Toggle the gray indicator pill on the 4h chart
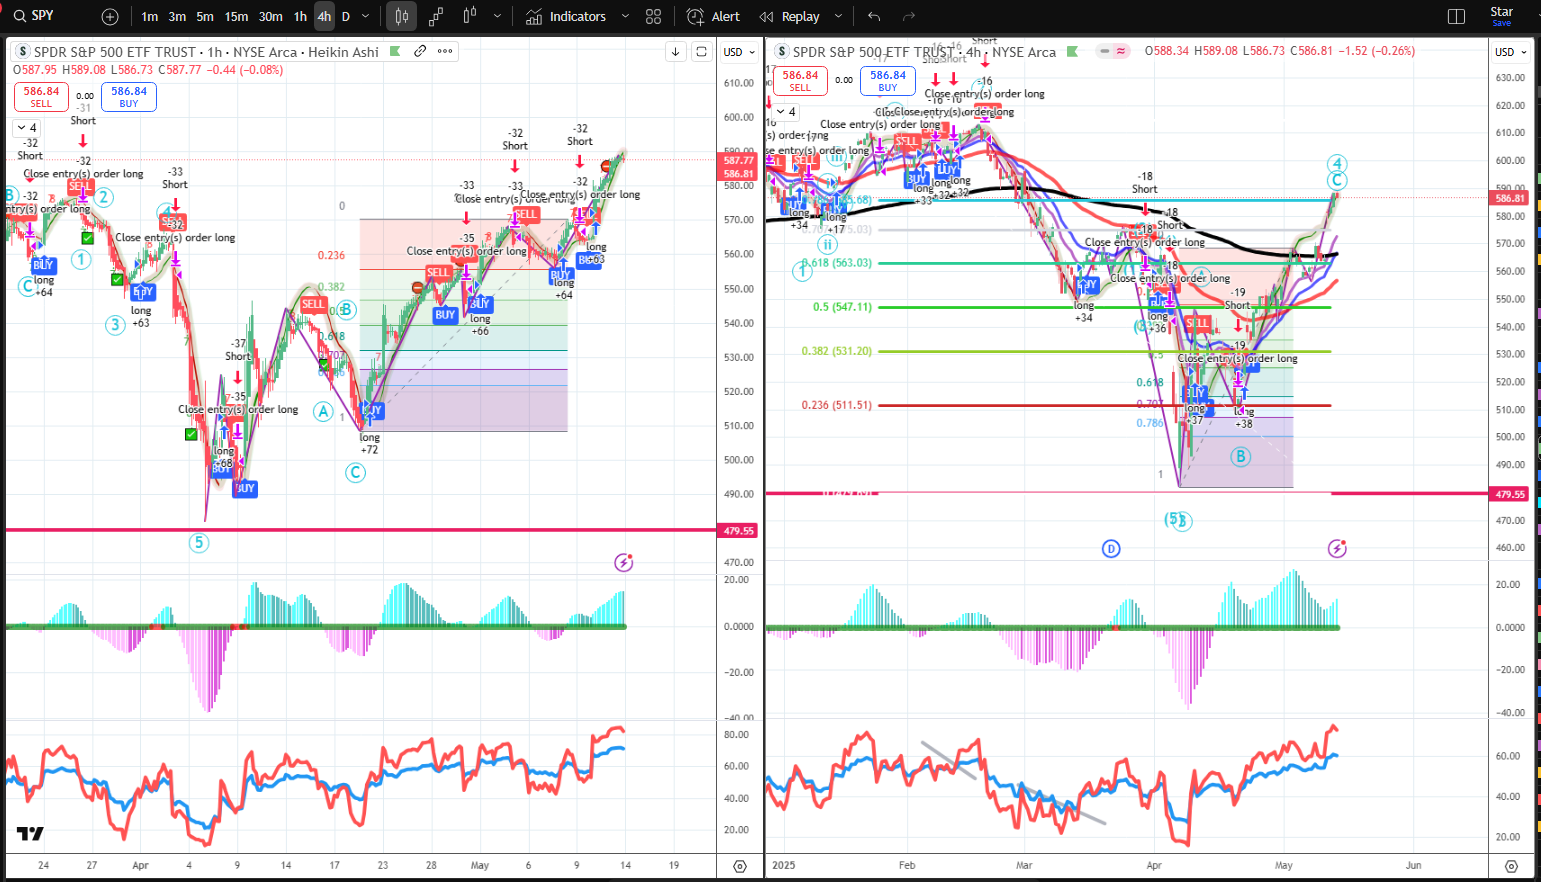This screenshot has width=1541, height=882. (x=1104, y=51)
